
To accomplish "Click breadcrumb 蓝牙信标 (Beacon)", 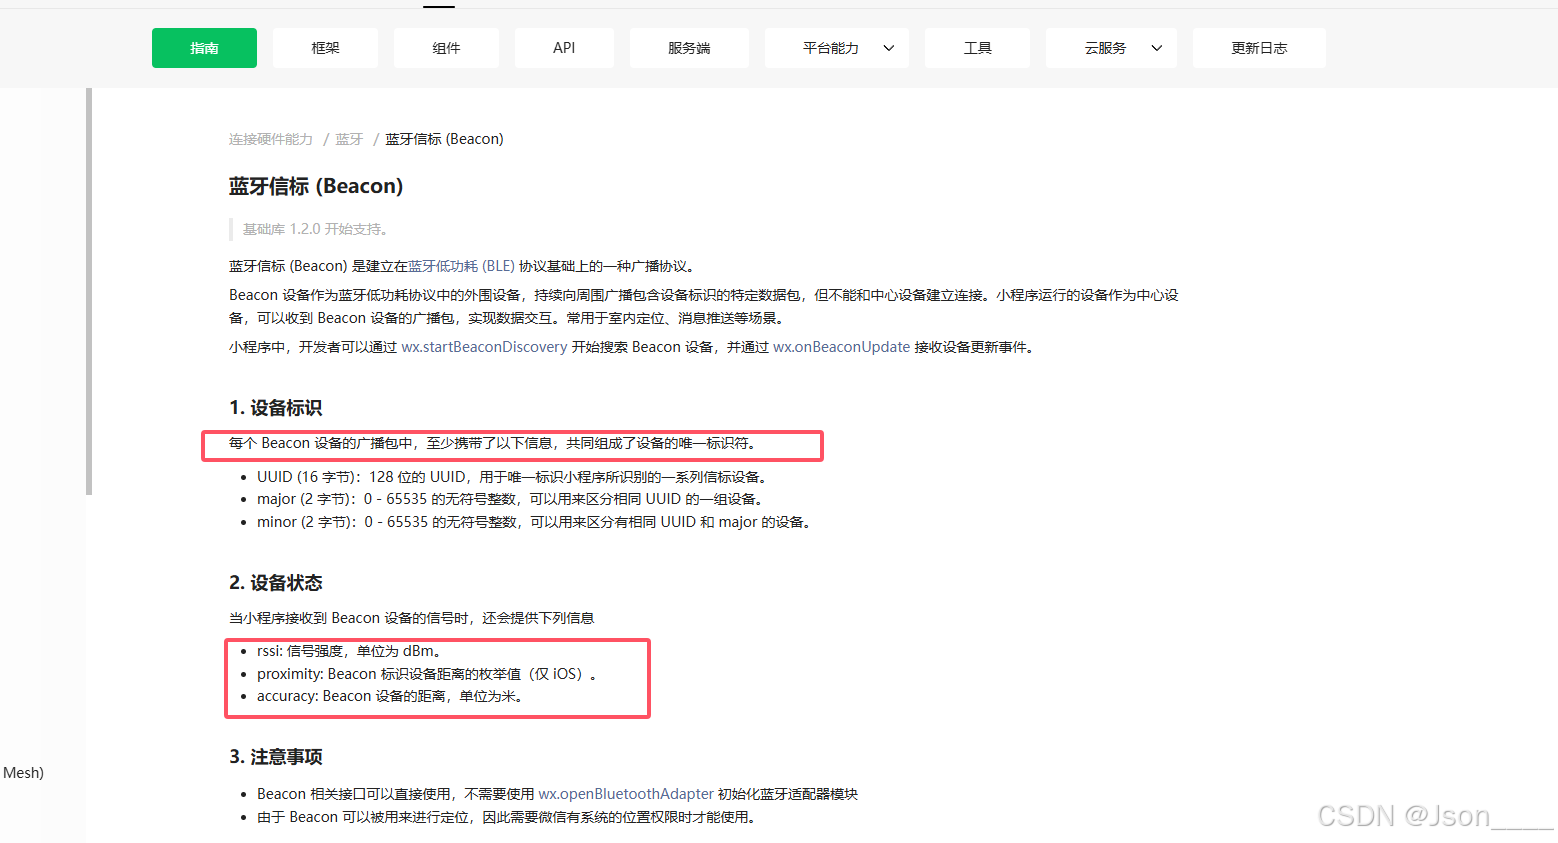I will pos(444,139).
